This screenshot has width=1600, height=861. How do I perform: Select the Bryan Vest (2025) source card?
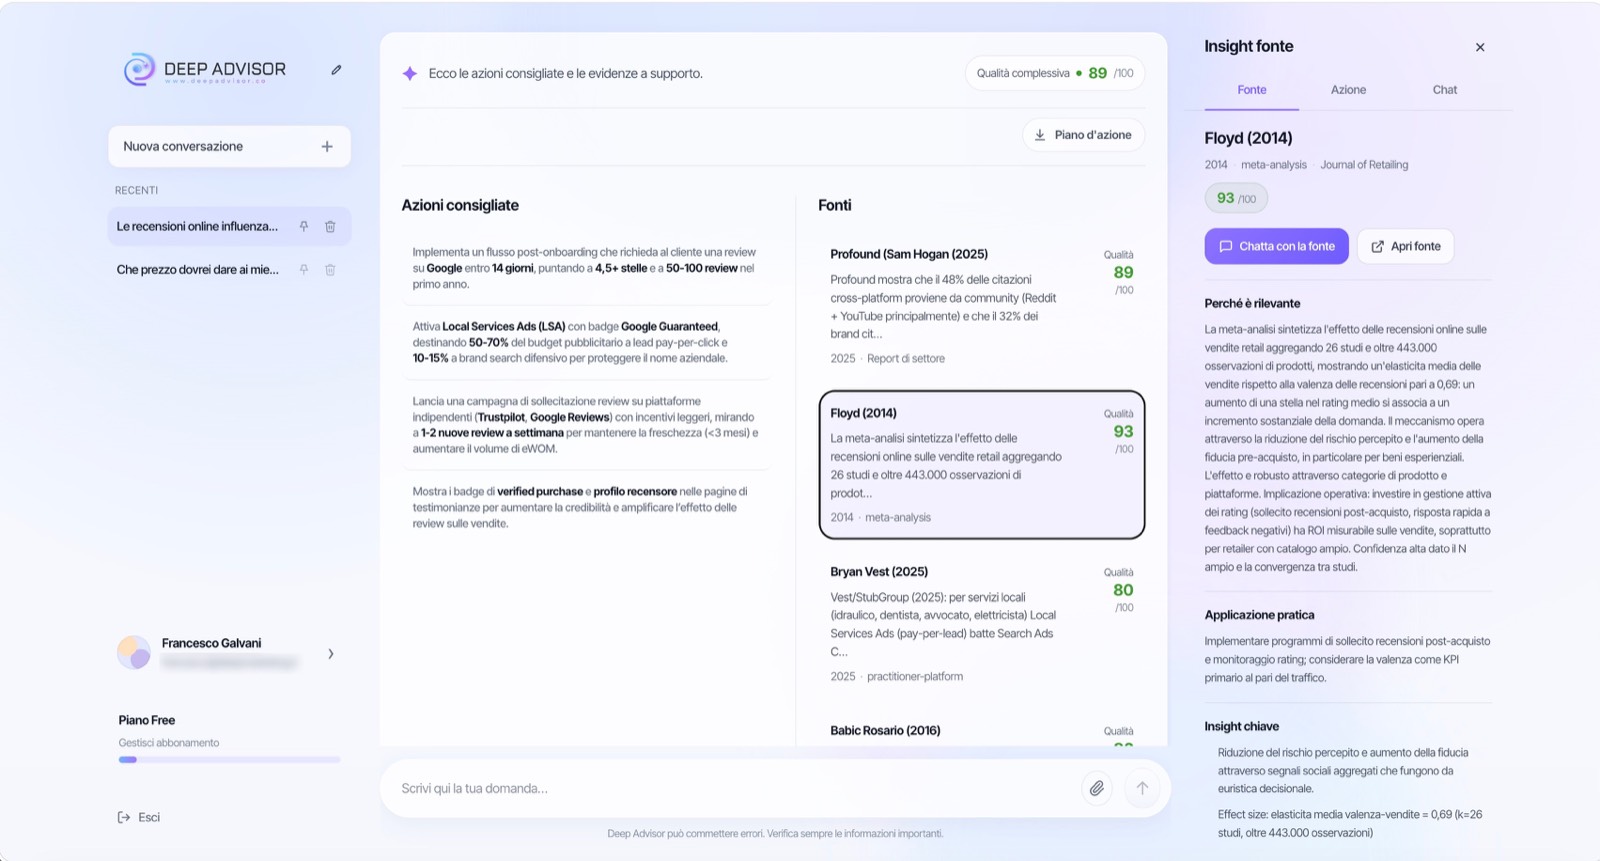(982, 623)
